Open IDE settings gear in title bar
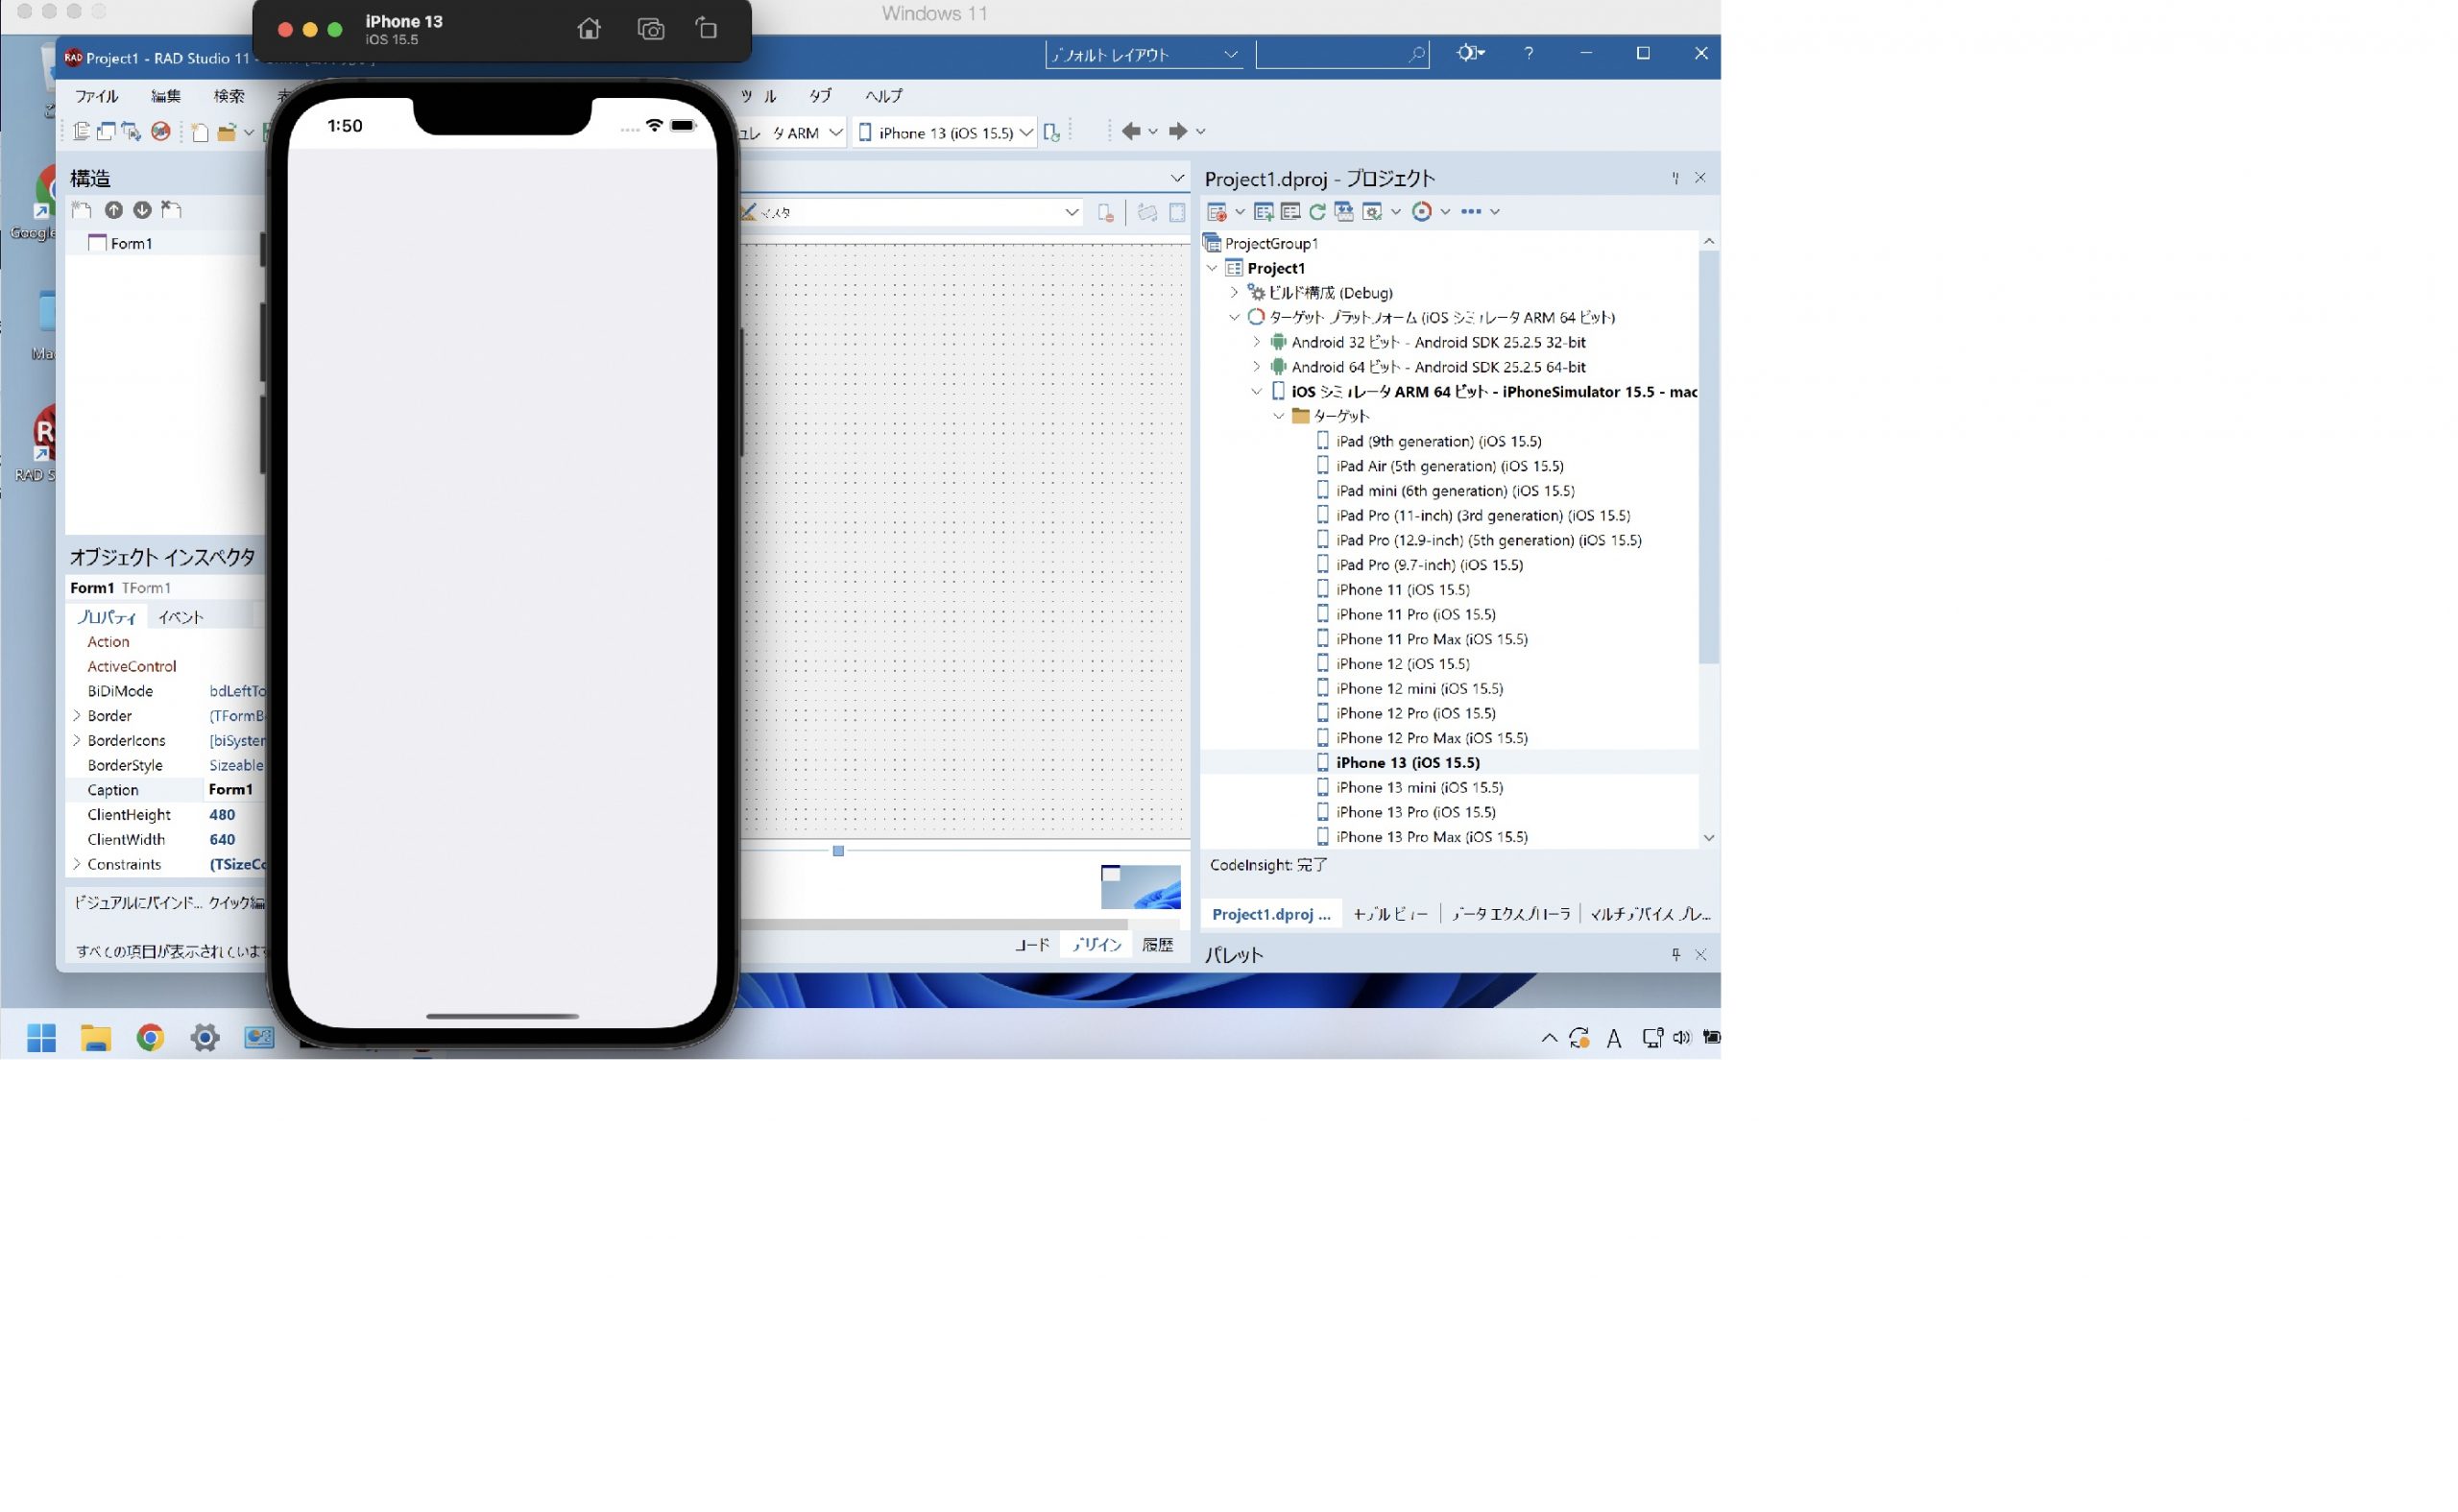This screenshot has width=2458, height=1512. click(x=1468, y=53)
